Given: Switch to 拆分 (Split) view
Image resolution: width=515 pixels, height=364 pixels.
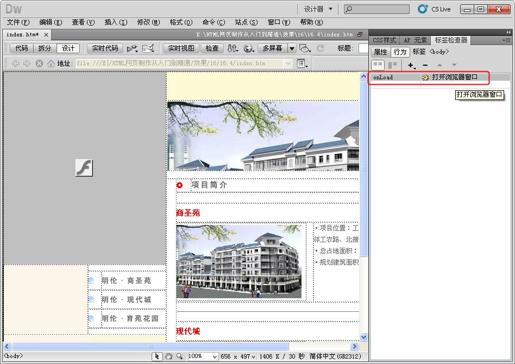Looking at the screenshot, I should pos(45,48).
